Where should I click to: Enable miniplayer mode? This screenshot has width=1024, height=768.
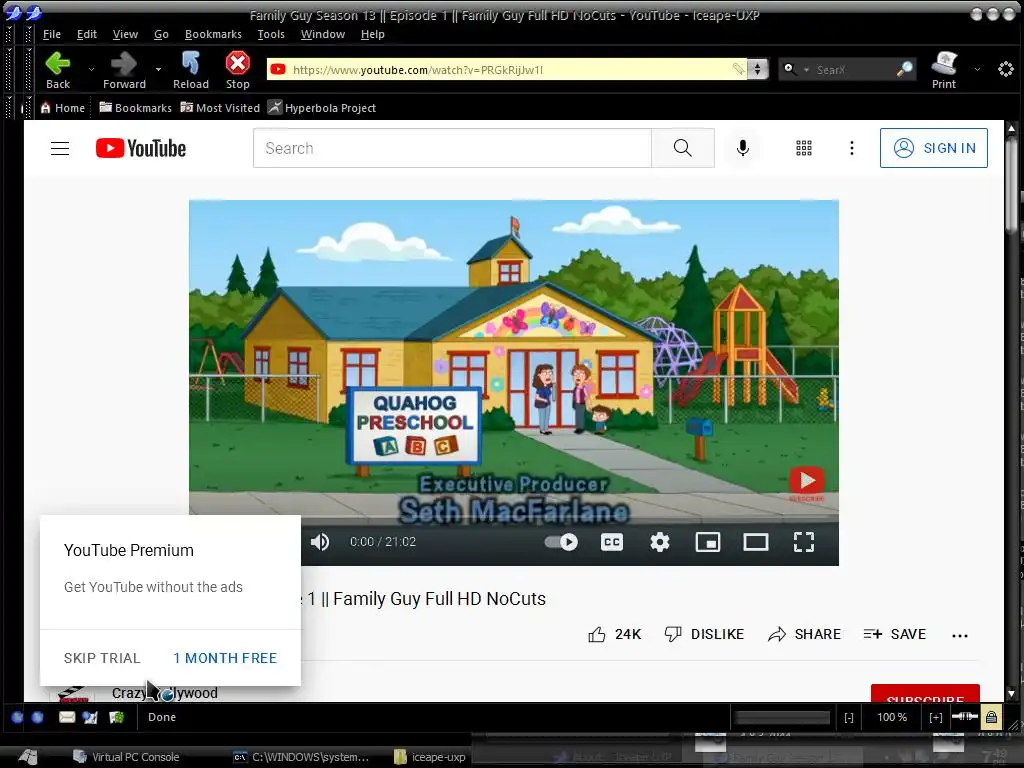click(x=708, y=542)
